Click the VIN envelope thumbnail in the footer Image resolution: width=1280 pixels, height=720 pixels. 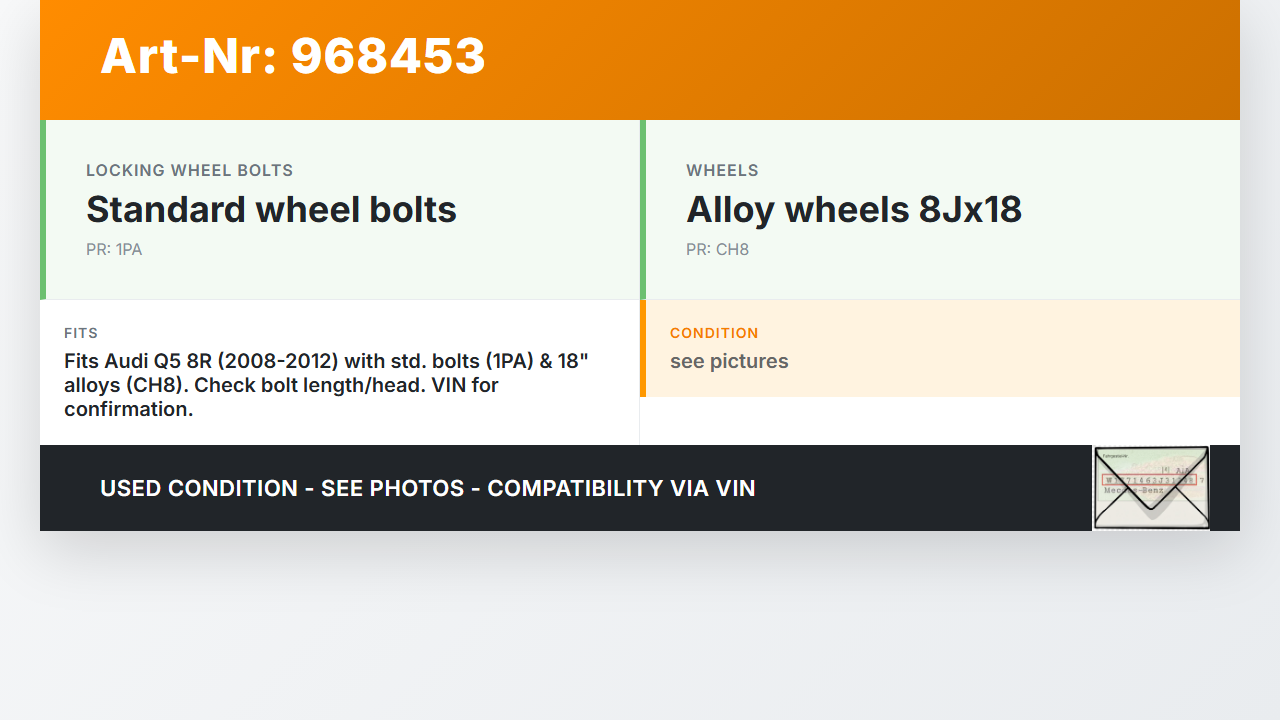[x=1151, y=488]
